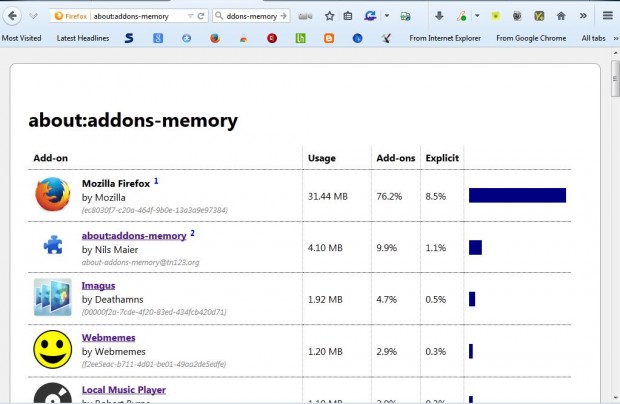Click the yellow square toolbar icon

pos(495,16)
